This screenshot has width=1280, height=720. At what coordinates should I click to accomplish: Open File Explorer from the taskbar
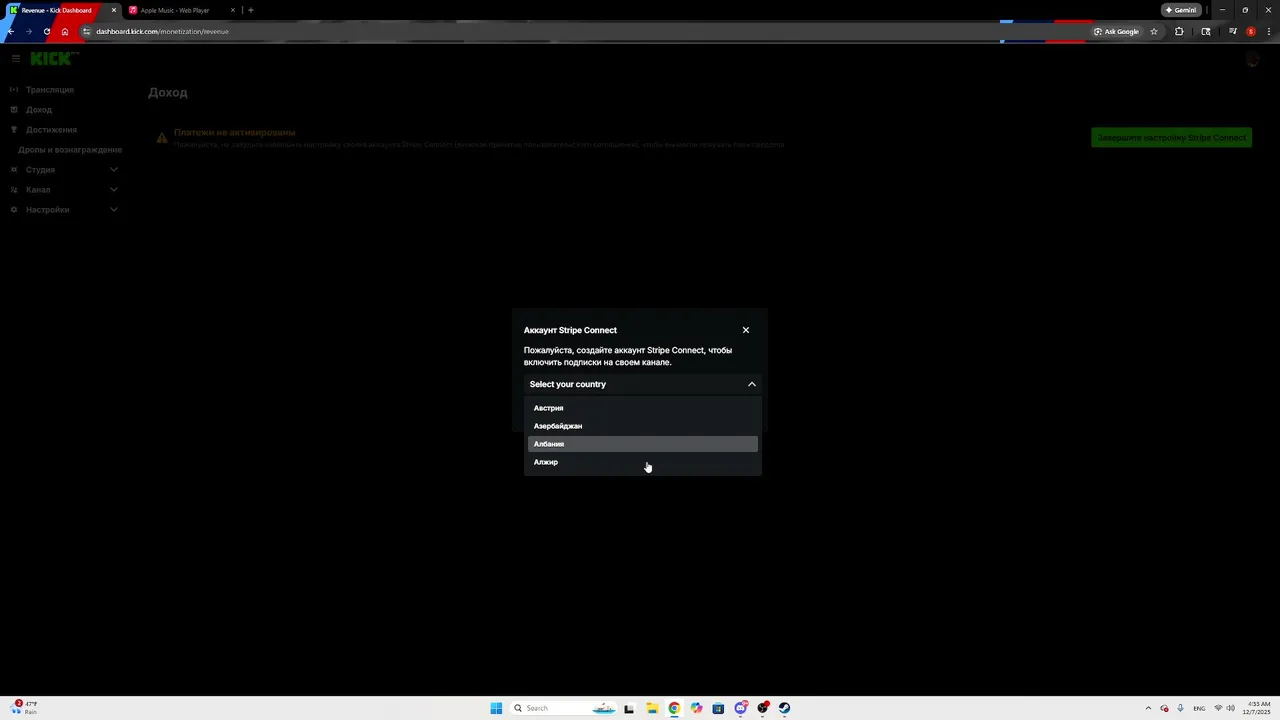click(x=652, y=708)
